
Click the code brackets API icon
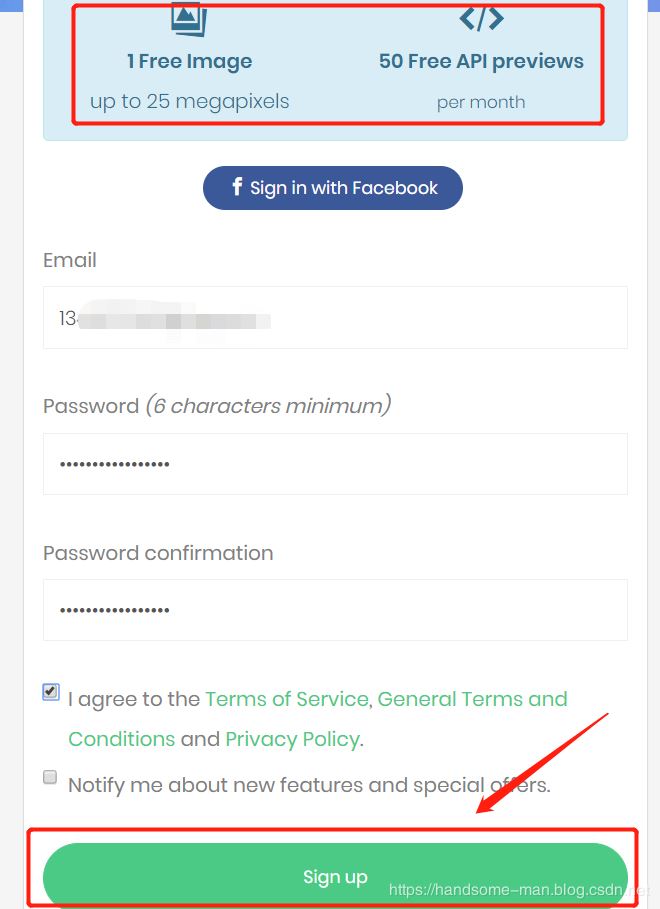(481, 18)
